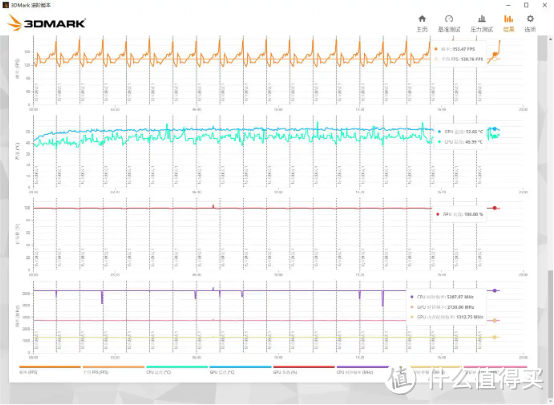The image size is (554, 405).
Task: Click the yellow memory clock data point marker
Action: 495,337
